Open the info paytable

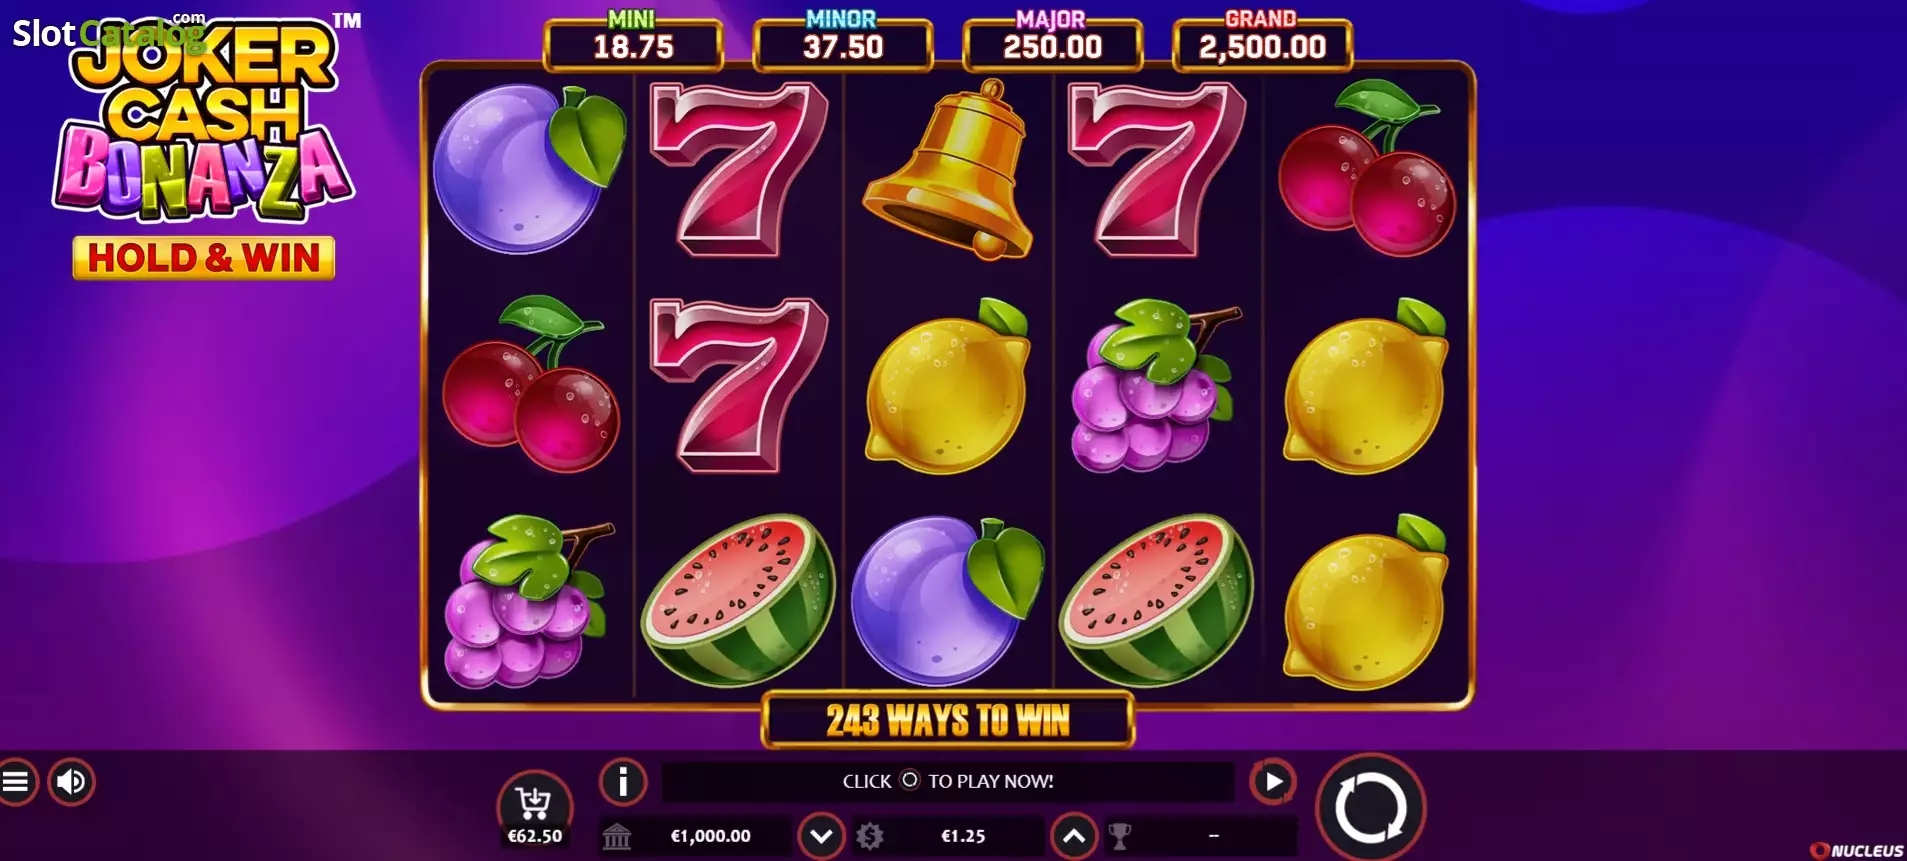623,782
